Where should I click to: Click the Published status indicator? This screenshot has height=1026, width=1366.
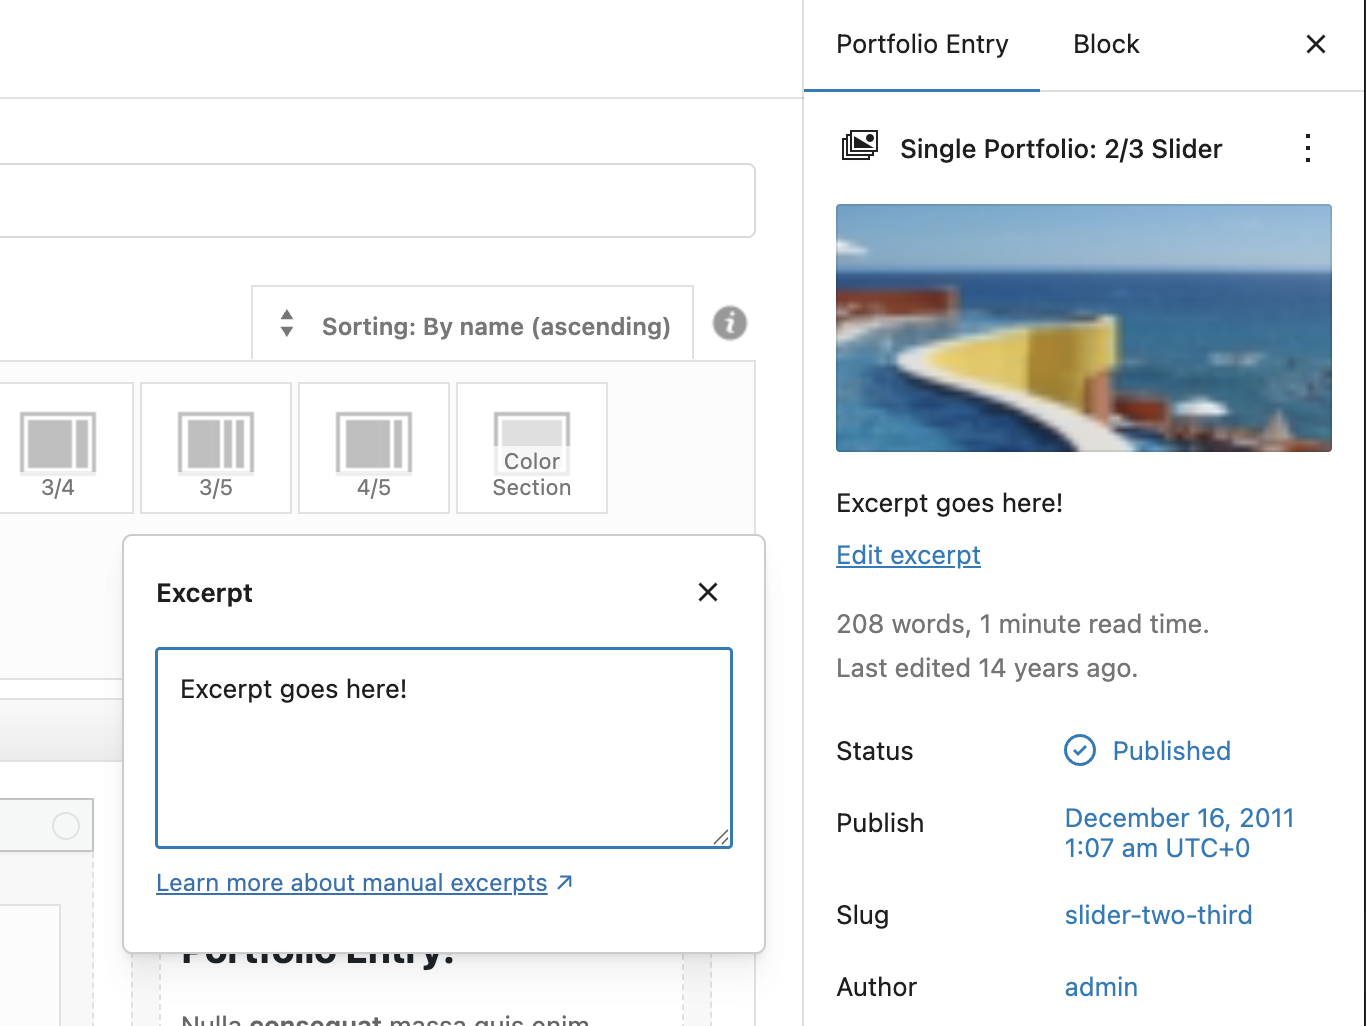click(1148, 751)
